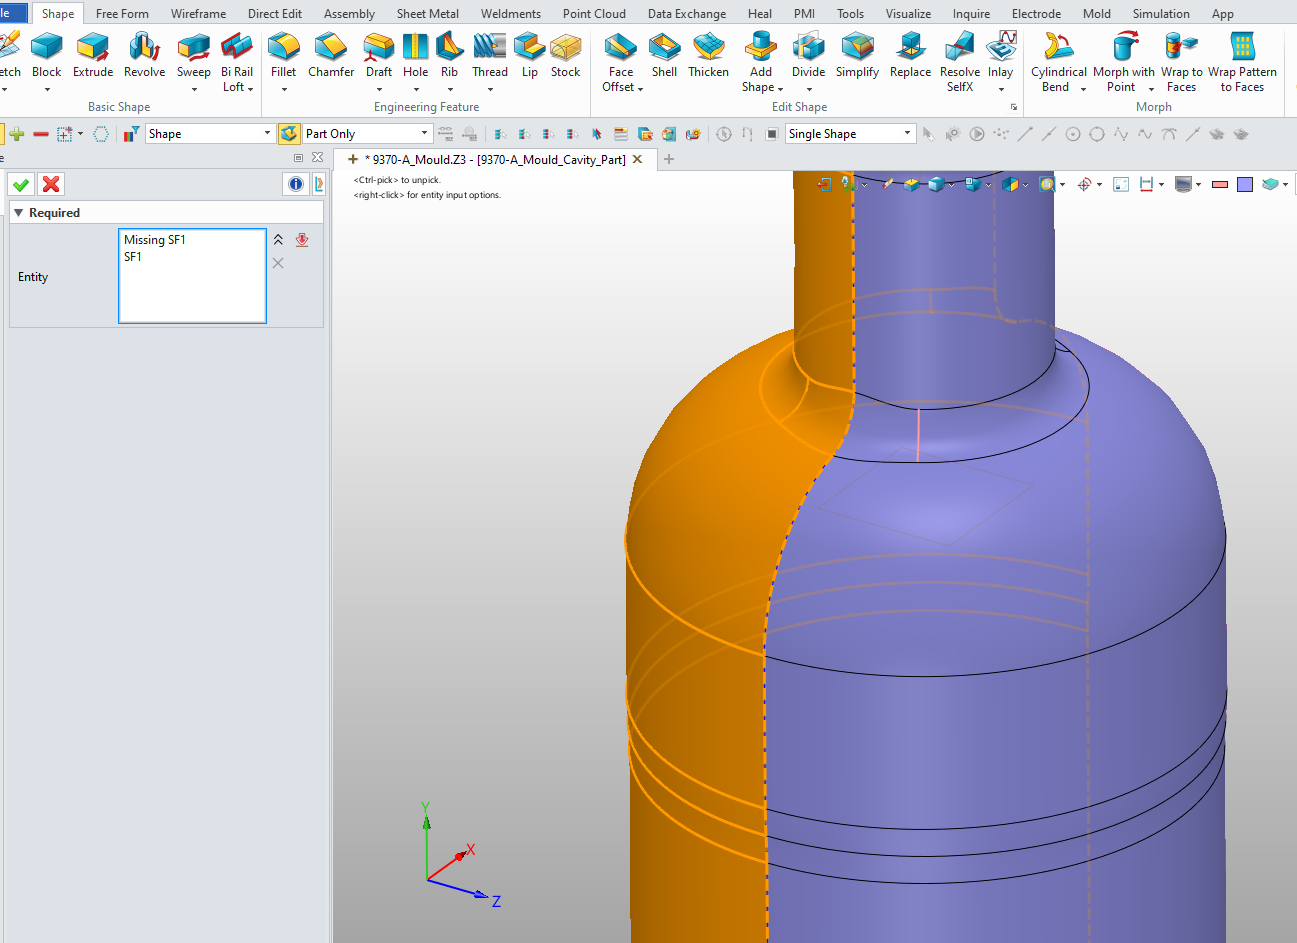Select the Simplify tool

857,56
